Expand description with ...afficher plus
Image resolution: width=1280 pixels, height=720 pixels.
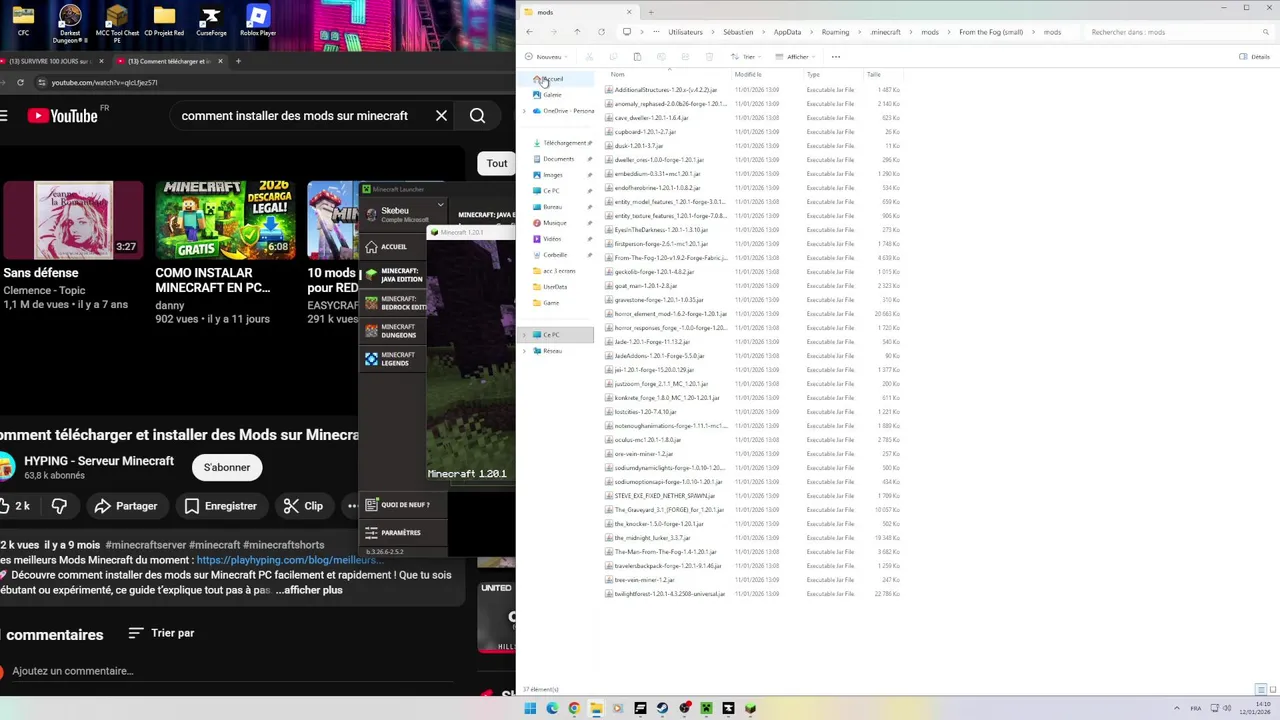pyautogui.click(x=309, y=590)
